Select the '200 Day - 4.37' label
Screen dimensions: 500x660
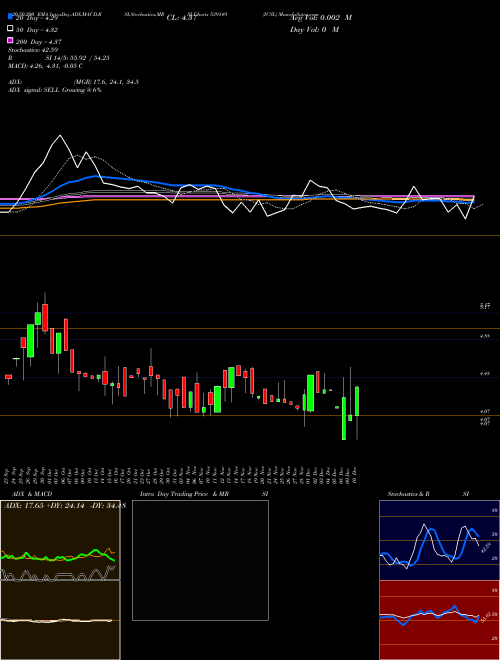(39, 42)
